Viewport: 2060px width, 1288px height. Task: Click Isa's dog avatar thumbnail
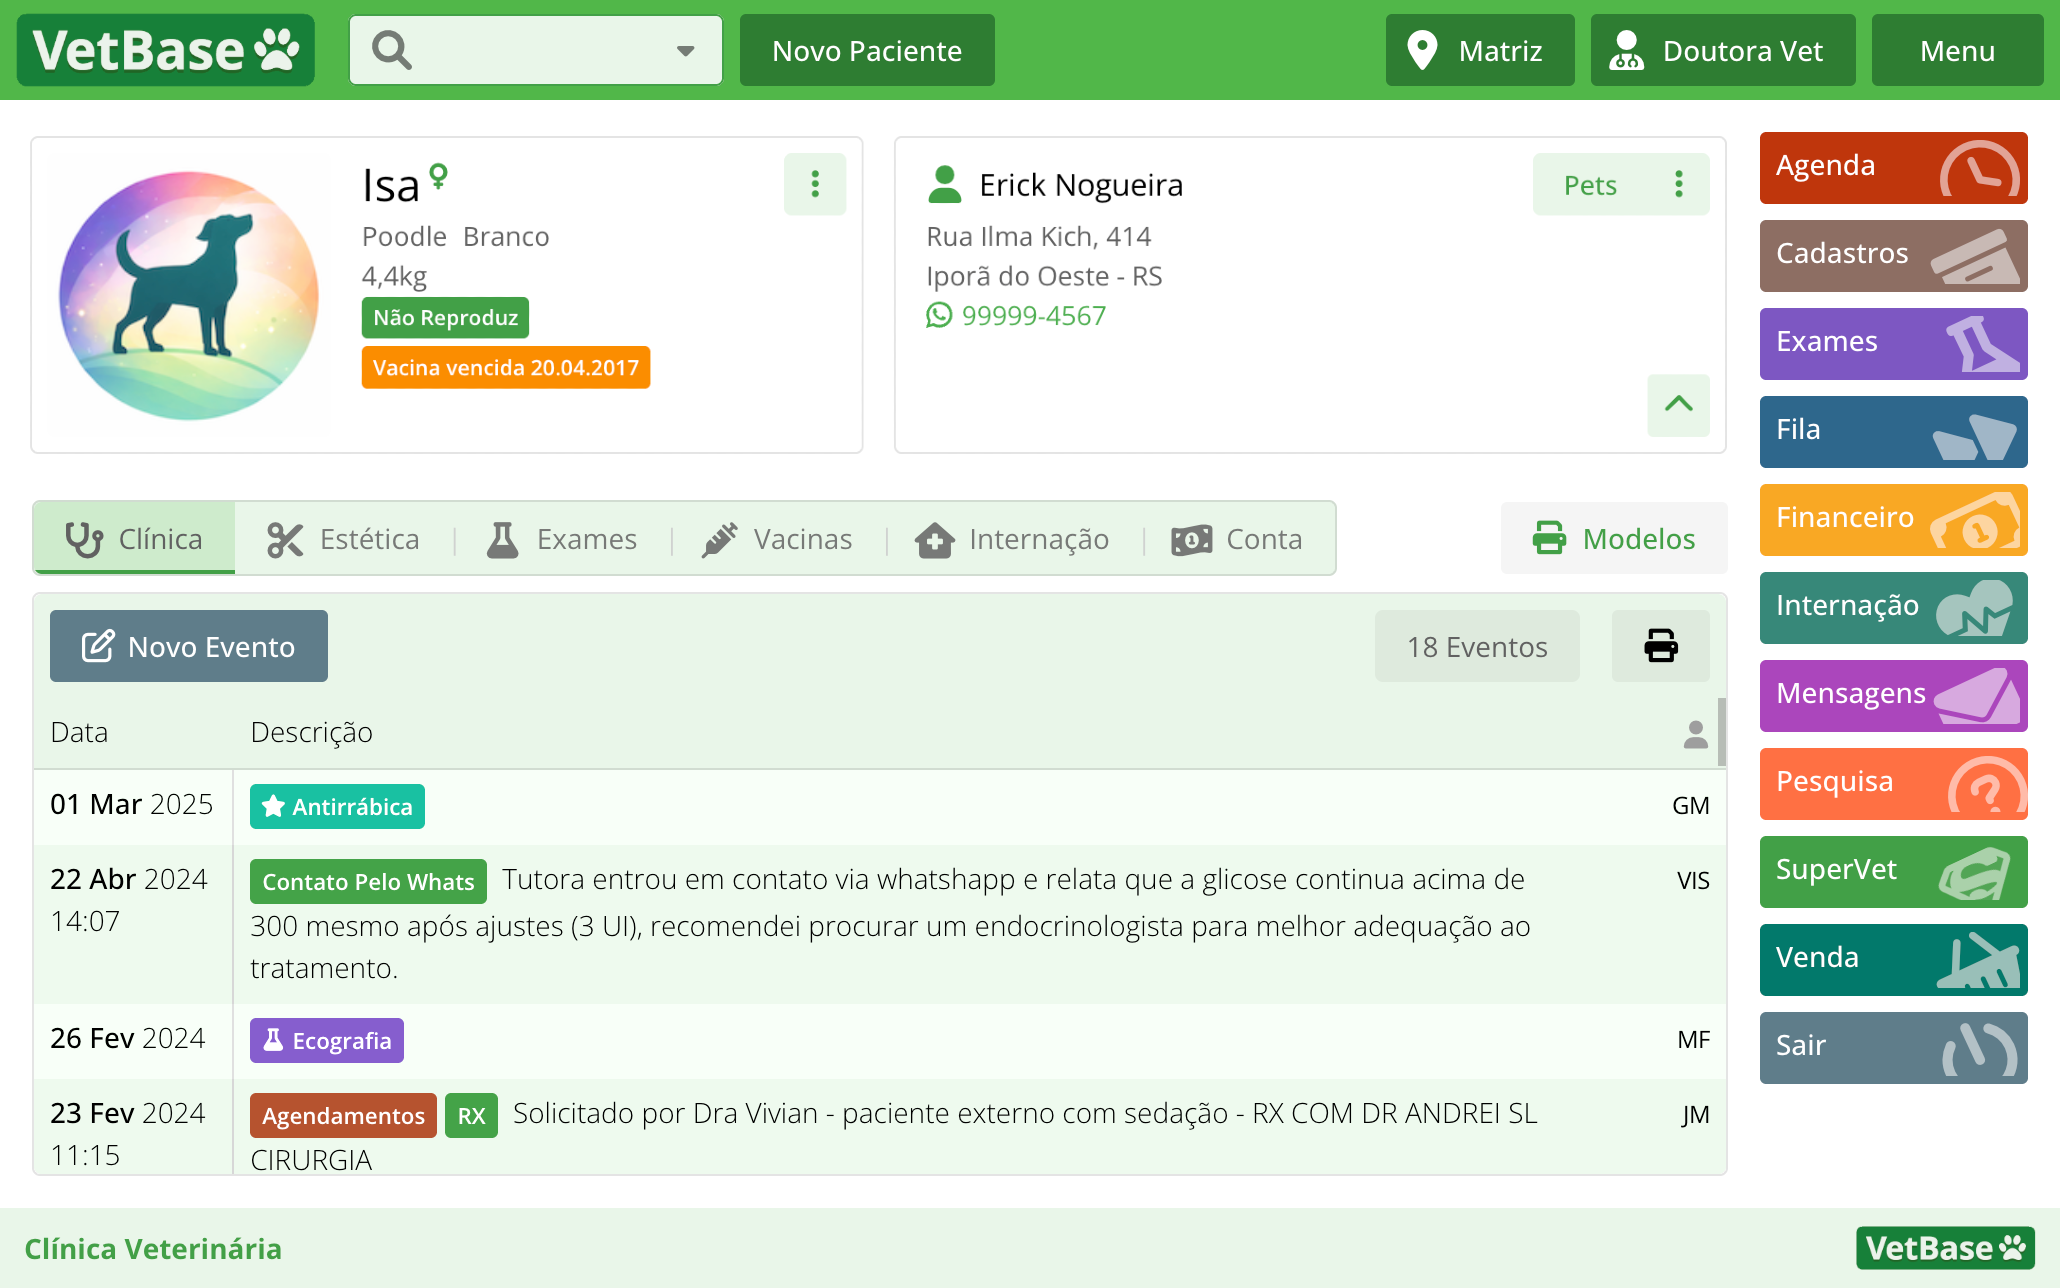188,295
